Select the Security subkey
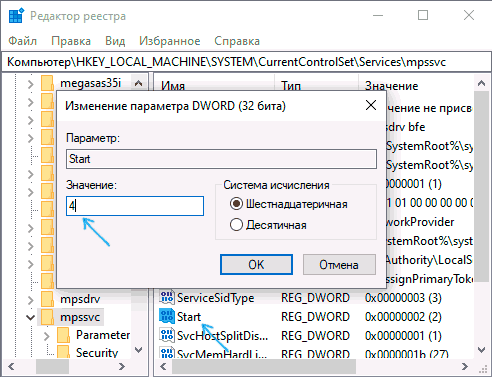Image resolution: width=492 pixels, height=377 pixels. (x=97, y=352)
